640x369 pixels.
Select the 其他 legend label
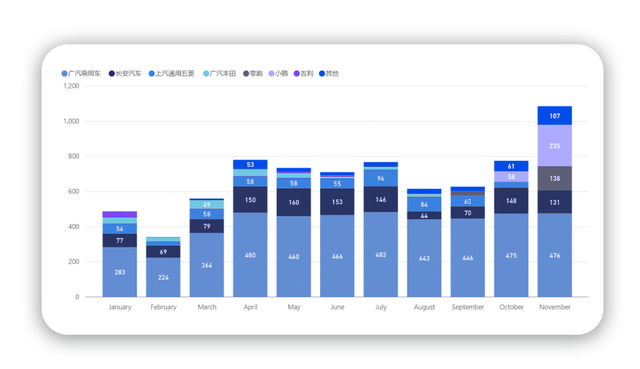click(332, 73)
